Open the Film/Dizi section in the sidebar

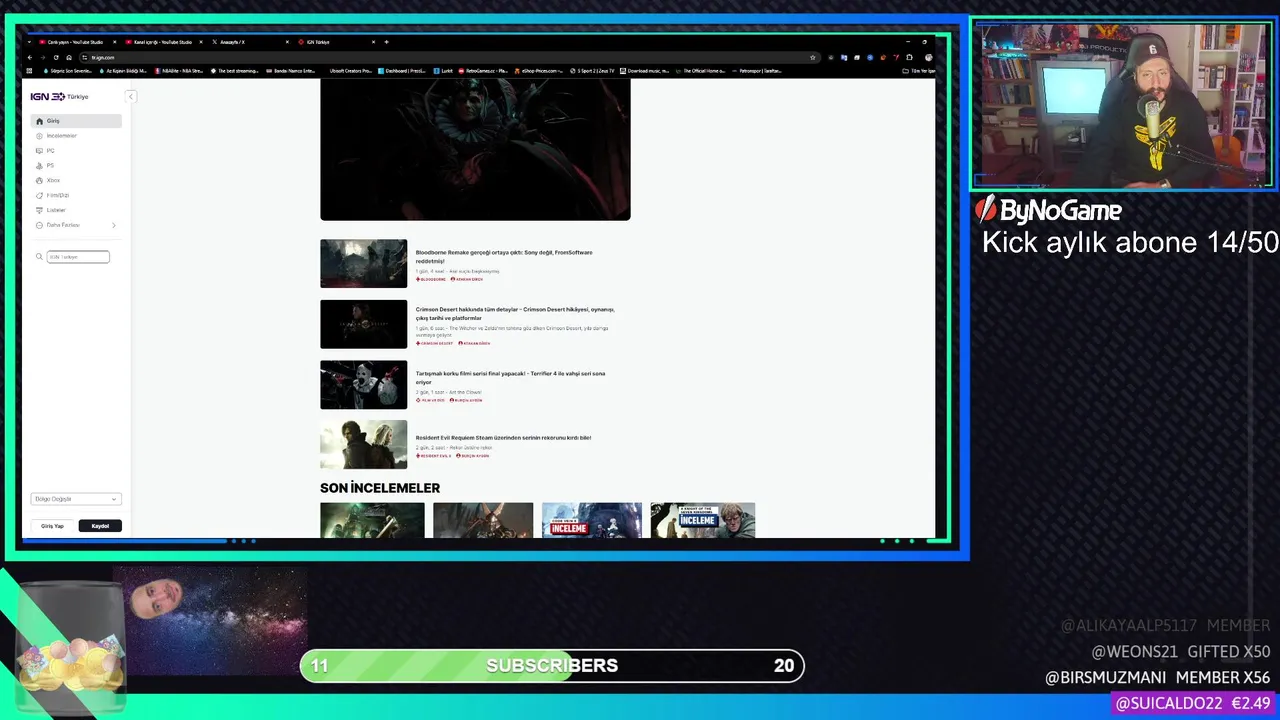pos(76,196)
